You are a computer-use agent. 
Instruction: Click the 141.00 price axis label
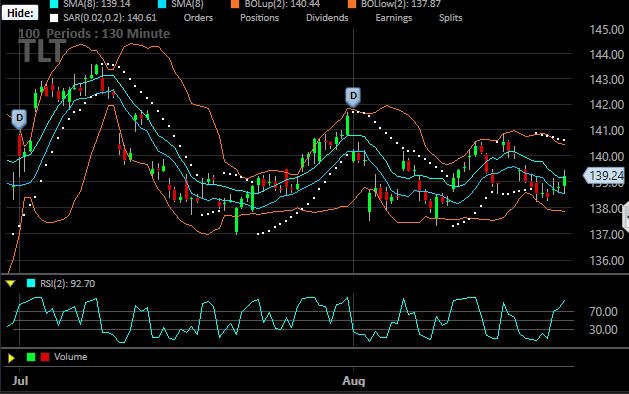tap(607, 130)
